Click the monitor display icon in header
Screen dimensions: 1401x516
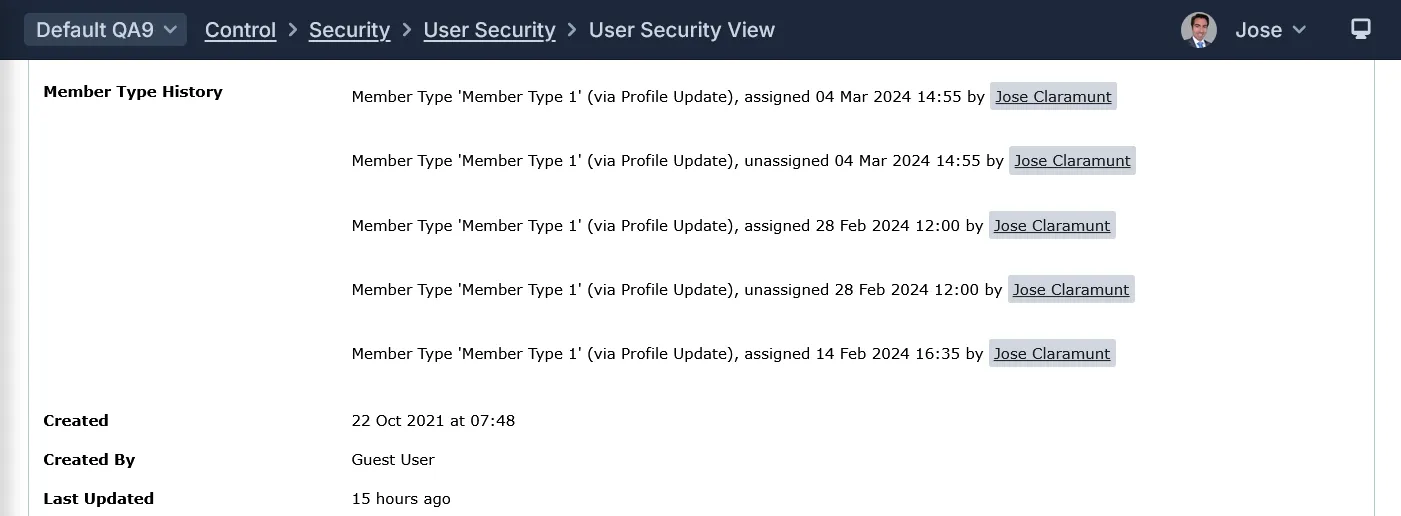coord(1360,29)
